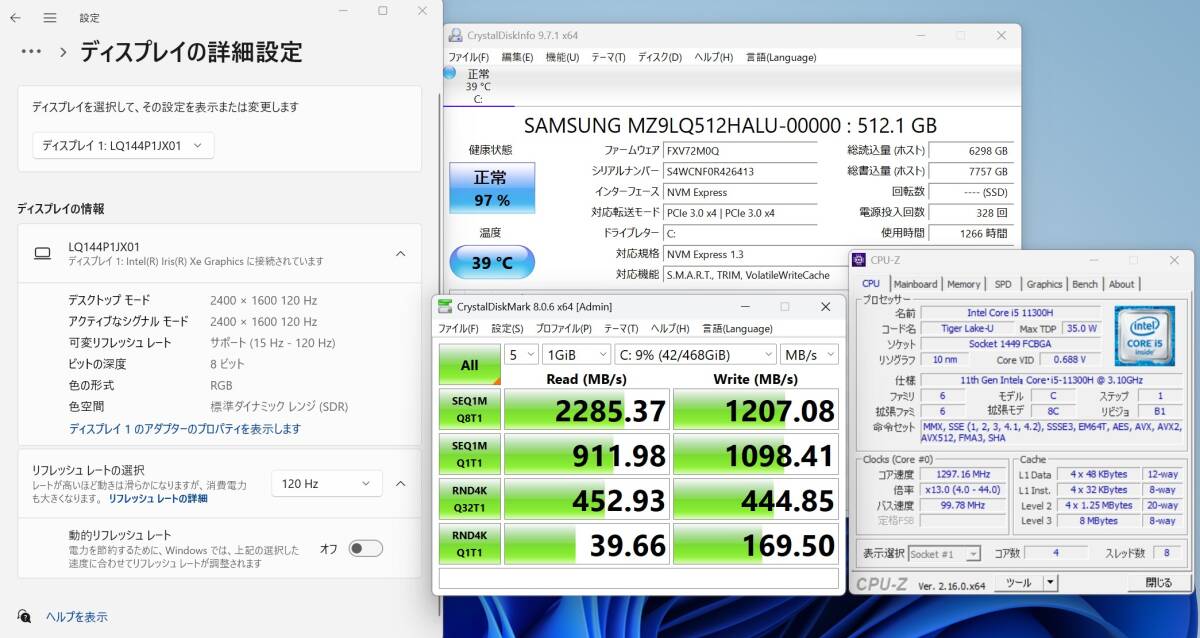This screenshot has height=638, width=1200.
Task: Run the SEQ1M Q8T1 benchmark
Action: pos(469,409)
